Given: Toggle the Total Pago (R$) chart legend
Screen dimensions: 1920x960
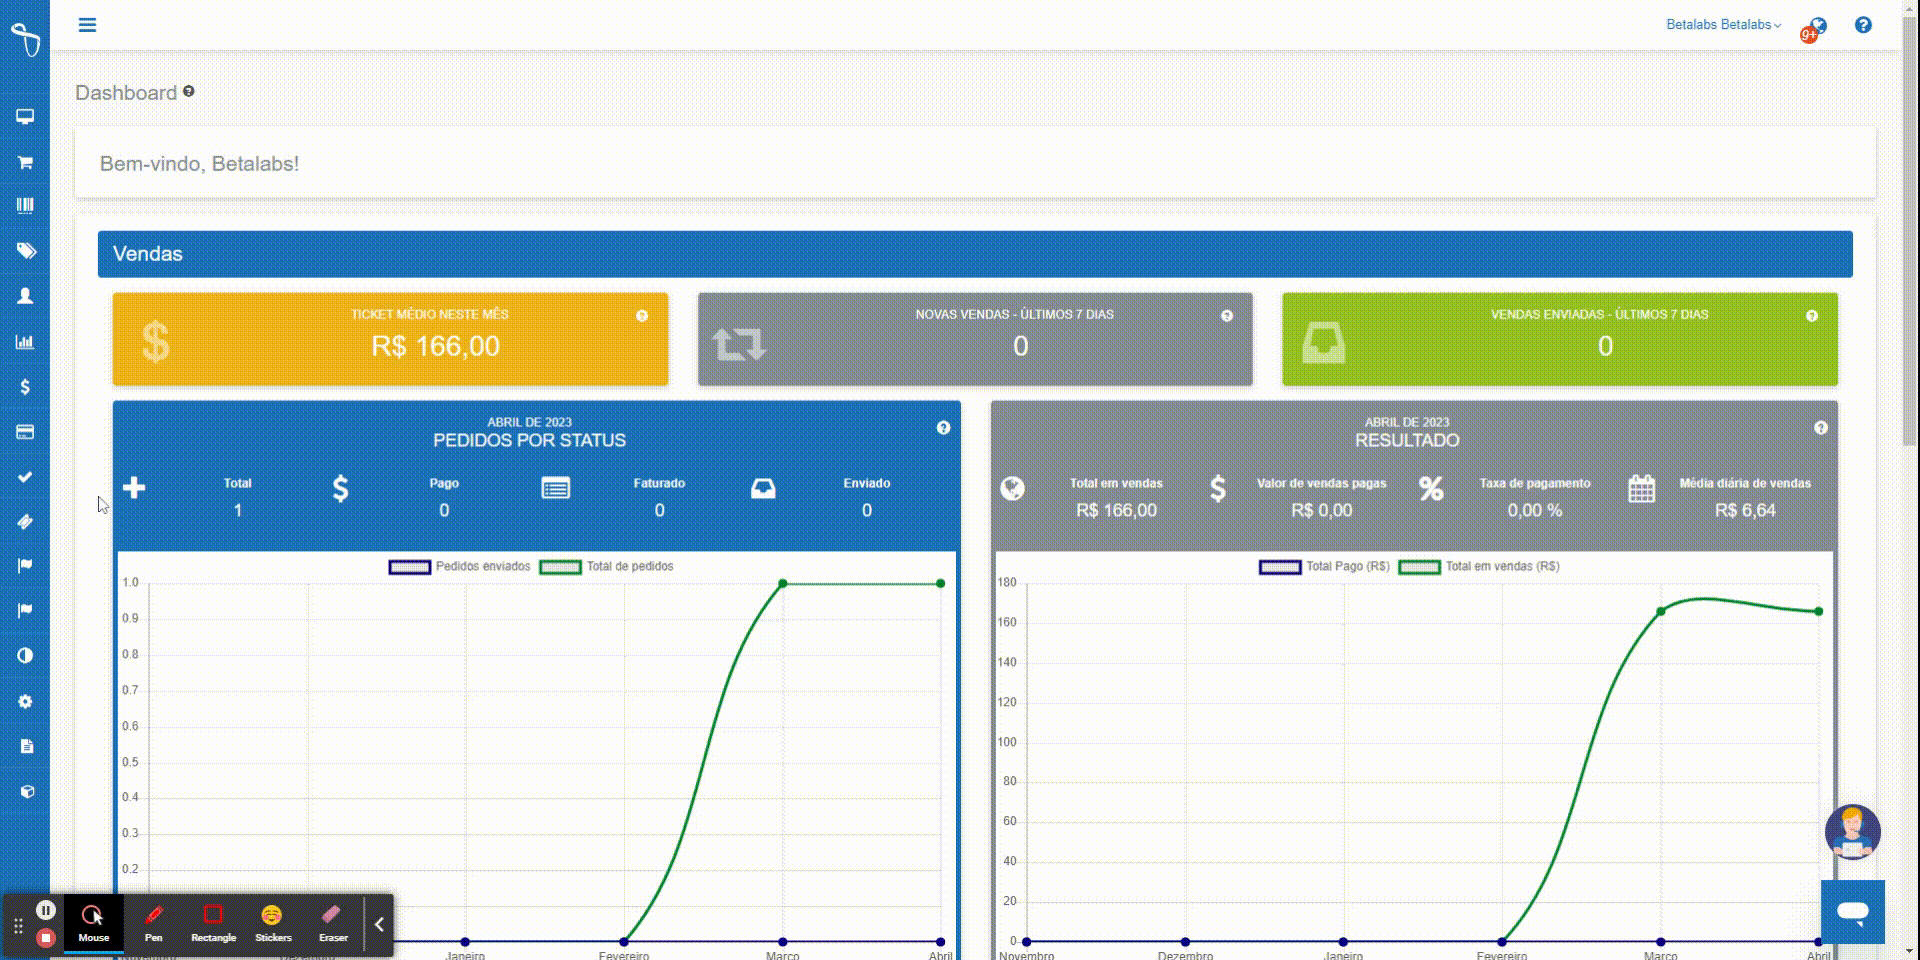Looking at the screenshot, I should (1325, 567).
